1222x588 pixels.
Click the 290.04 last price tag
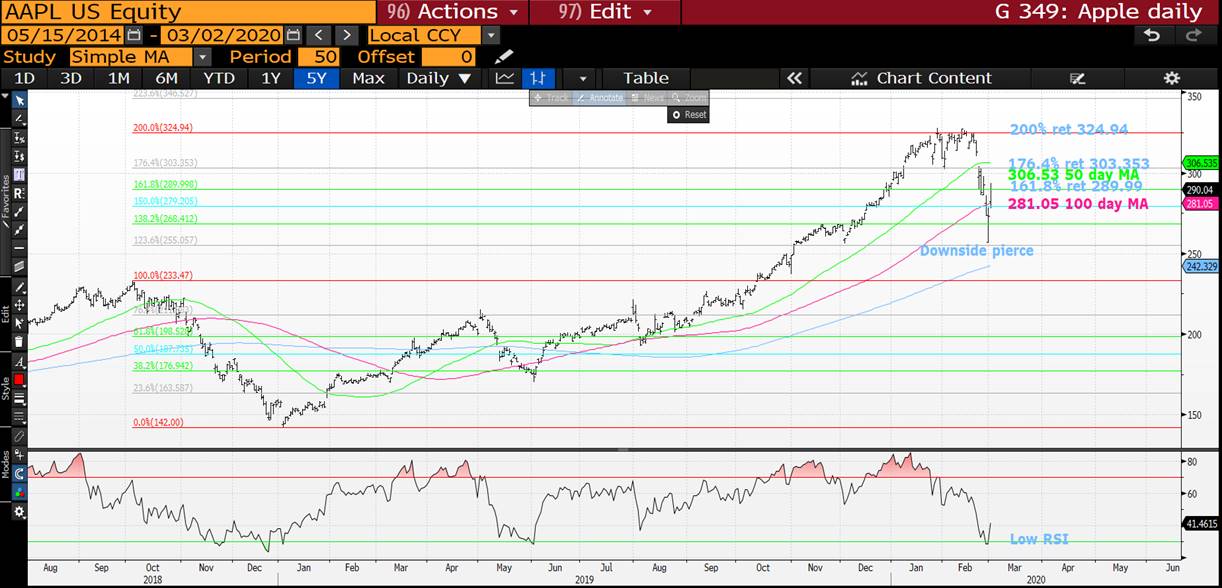click(x=1200, y=189)
